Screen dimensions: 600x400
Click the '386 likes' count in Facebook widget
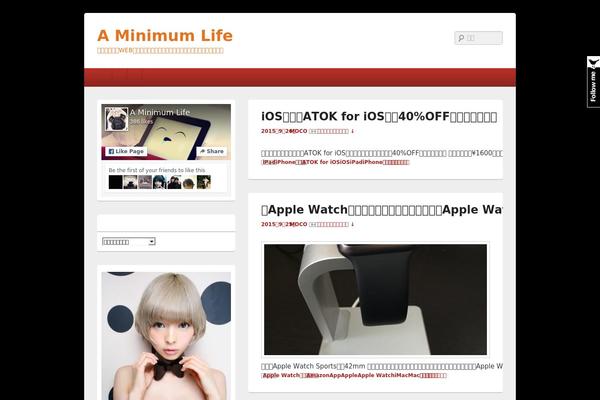(141, 121)
